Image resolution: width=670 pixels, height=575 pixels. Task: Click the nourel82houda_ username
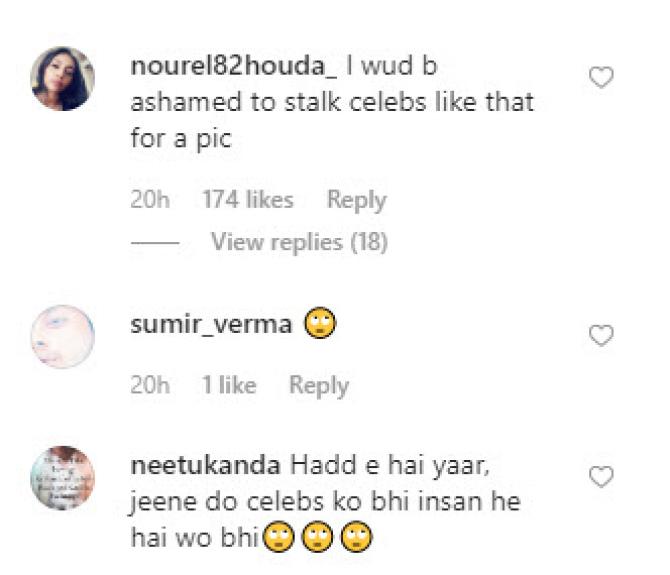point(234,66)
